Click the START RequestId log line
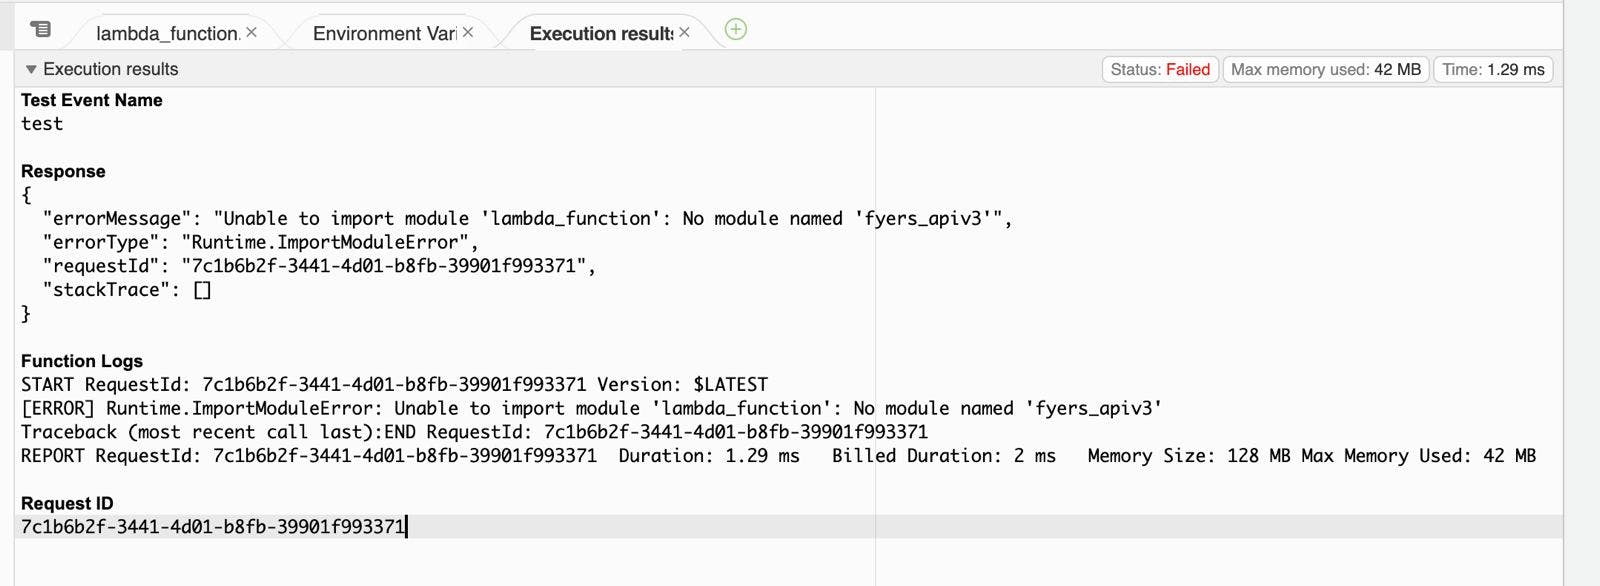The width and height of the screenshot is (1600, 586). pyautogui.click(x=394, y=385)
